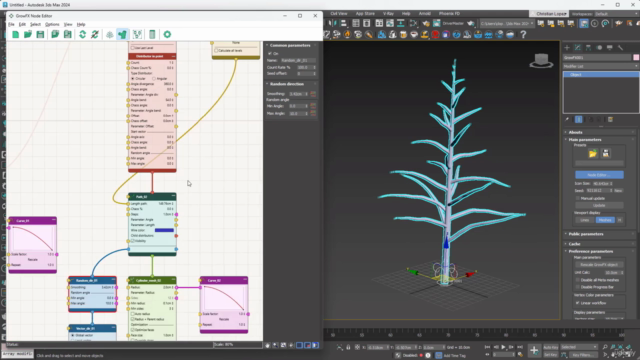Click the Open folder icon in GrowFX toolbar
The height and width of the screenshot is (360, 640).
(x=28, y=34)
